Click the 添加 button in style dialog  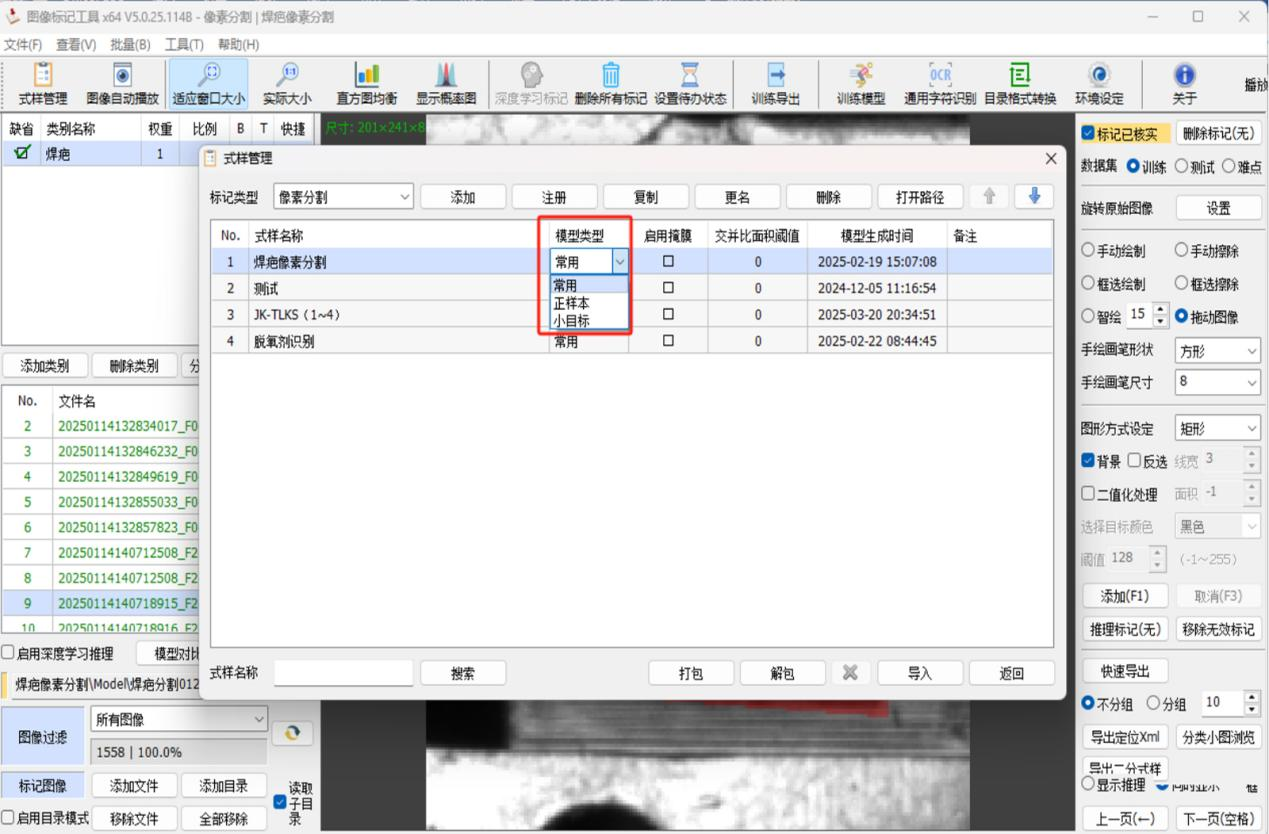click(x=463, y=197)
